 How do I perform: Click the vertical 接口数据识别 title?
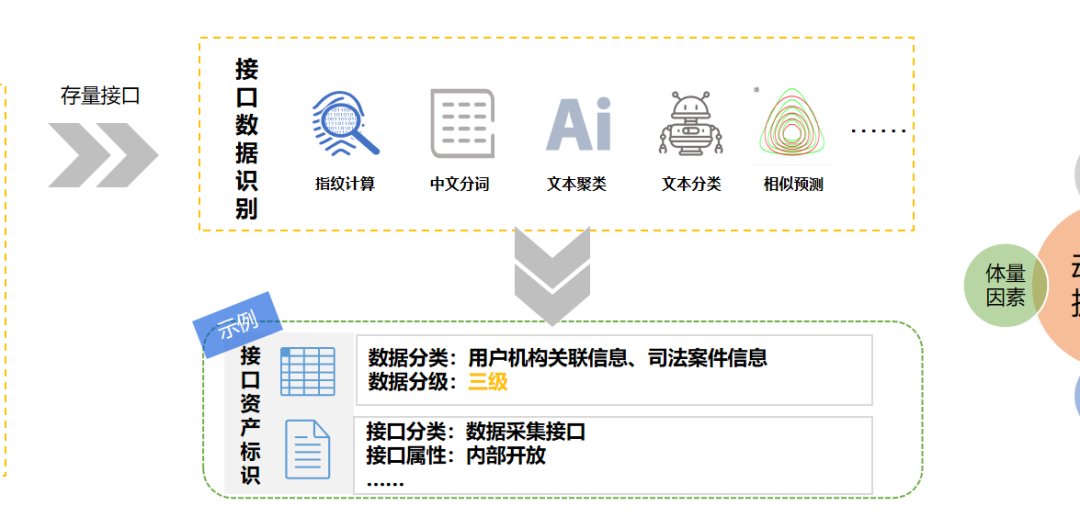247,139
